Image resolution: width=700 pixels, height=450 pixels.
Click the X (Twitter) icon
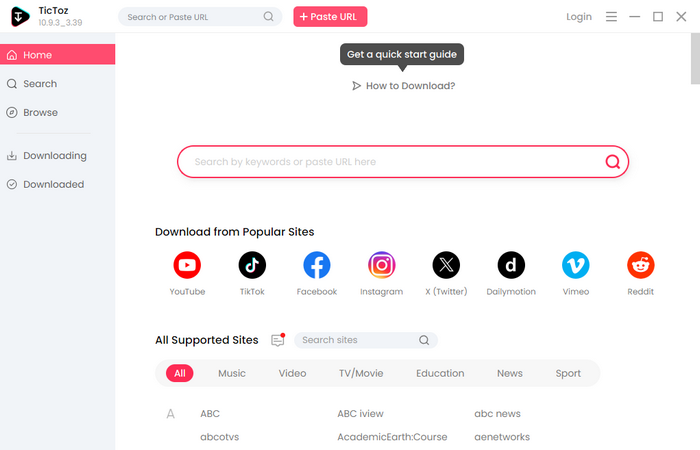446,265
